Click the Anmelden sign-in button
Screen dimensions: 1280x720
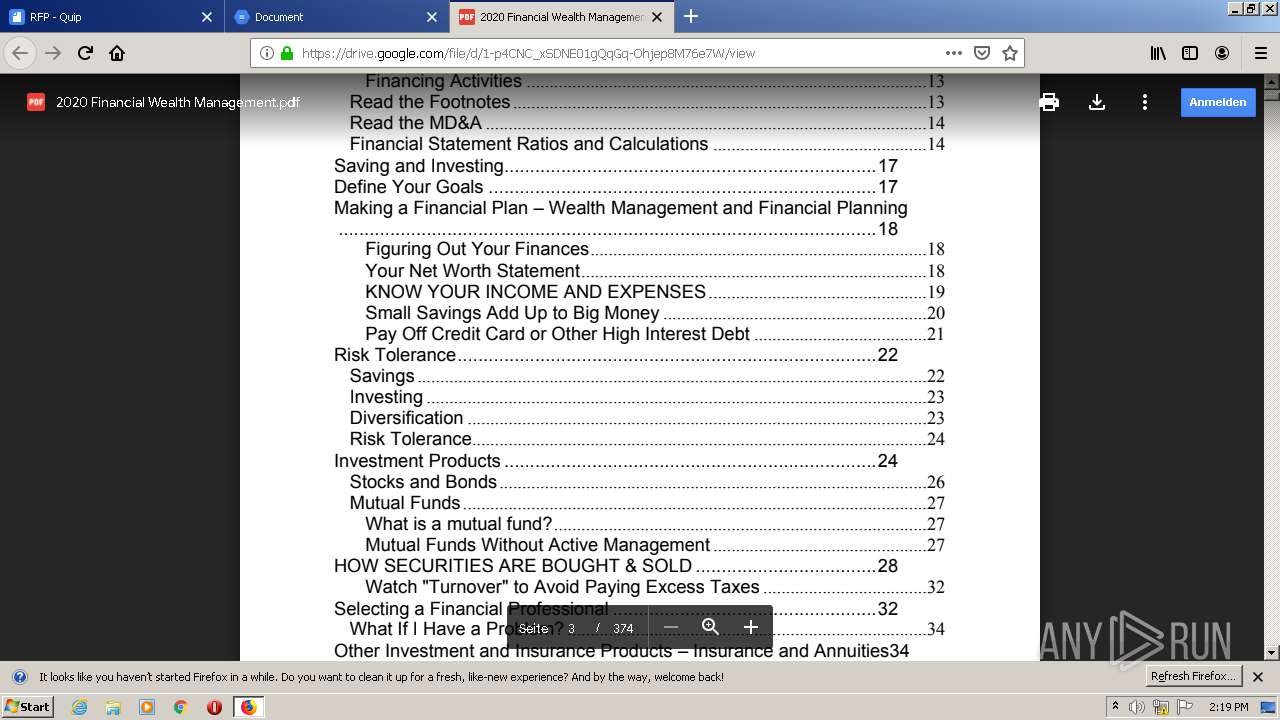[x=1218, y=102]
